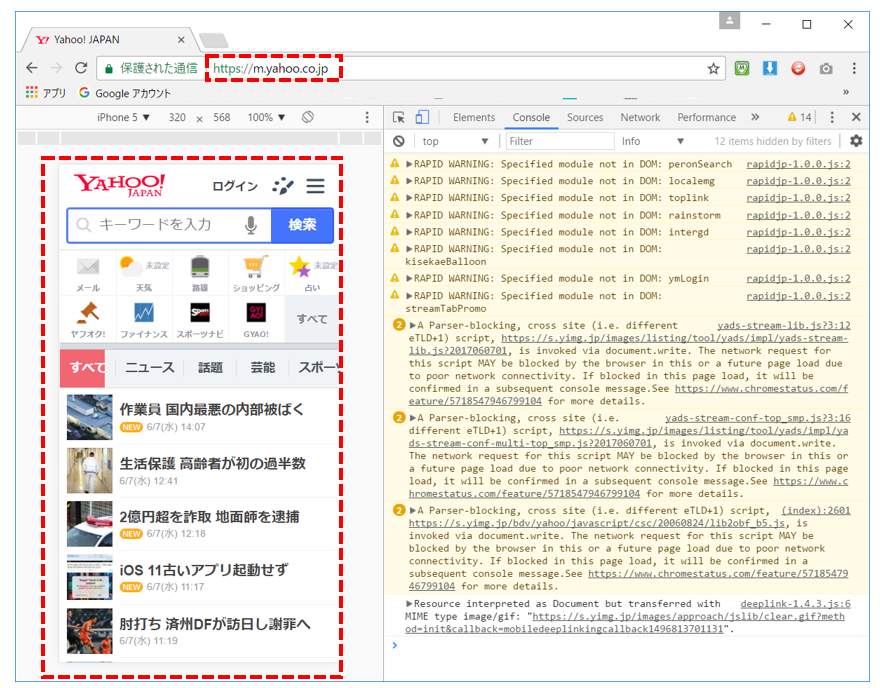The height and width of the screenshot is (688, 880).
Task: Open Chrome's three-dot main menu
Action: 854,68
